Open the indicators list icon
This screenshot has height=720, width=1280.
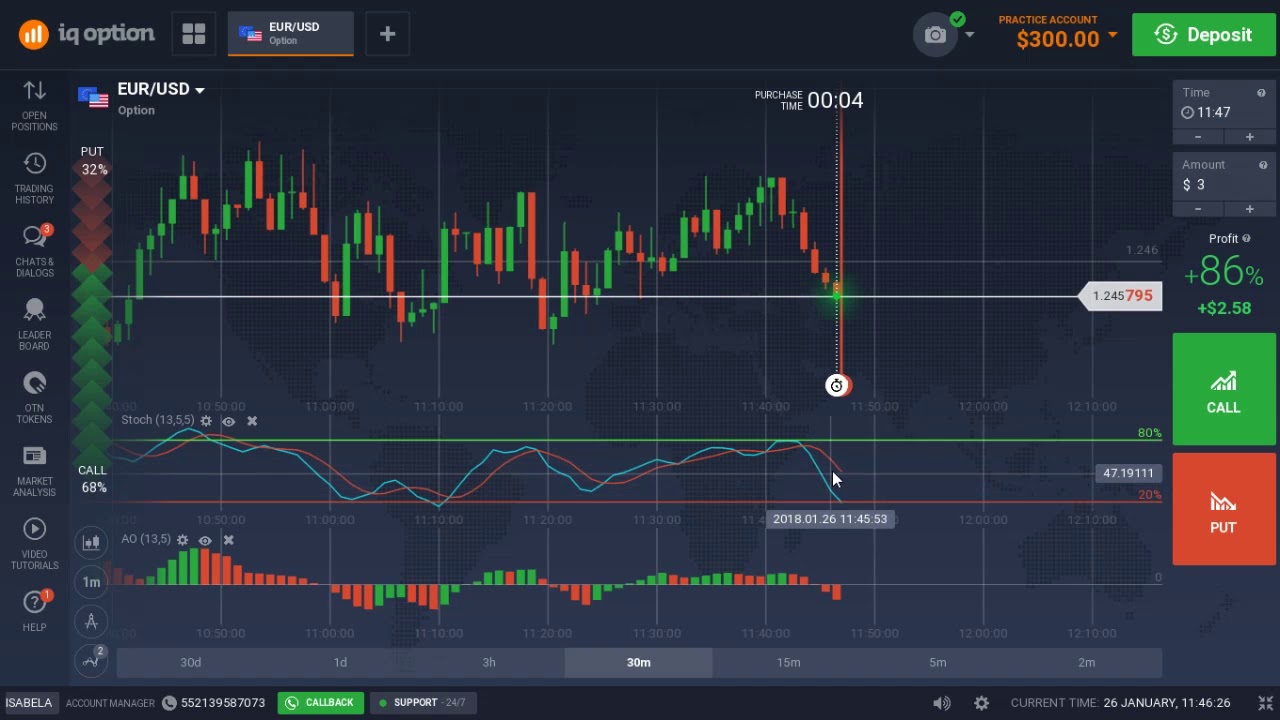point(91,660)
